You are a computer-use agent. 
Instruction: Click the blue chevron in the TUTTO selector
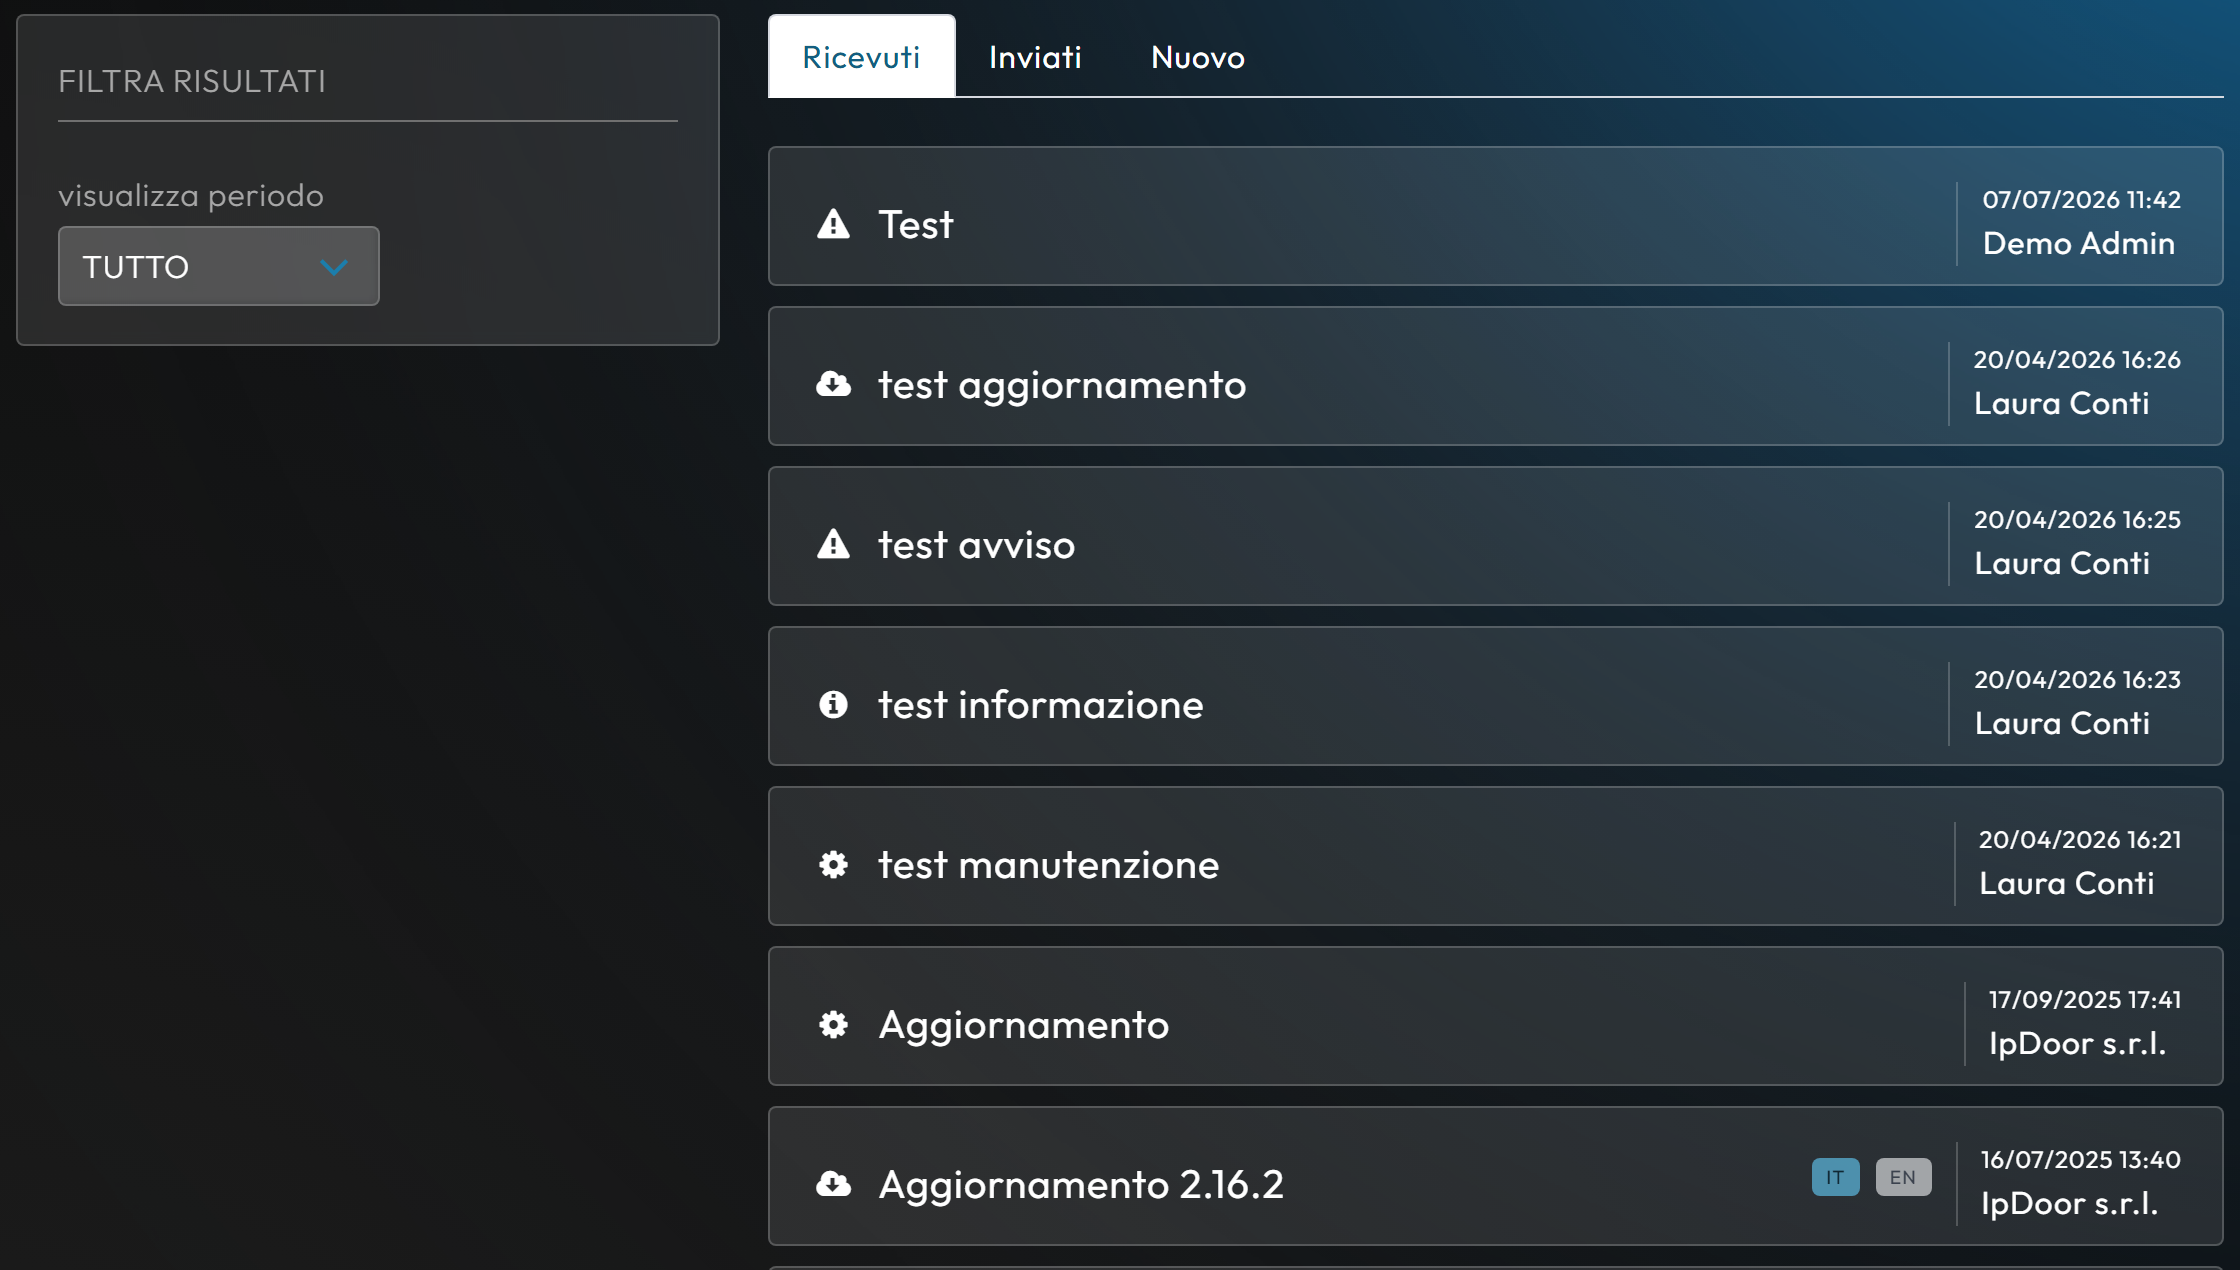pos(334,267)
